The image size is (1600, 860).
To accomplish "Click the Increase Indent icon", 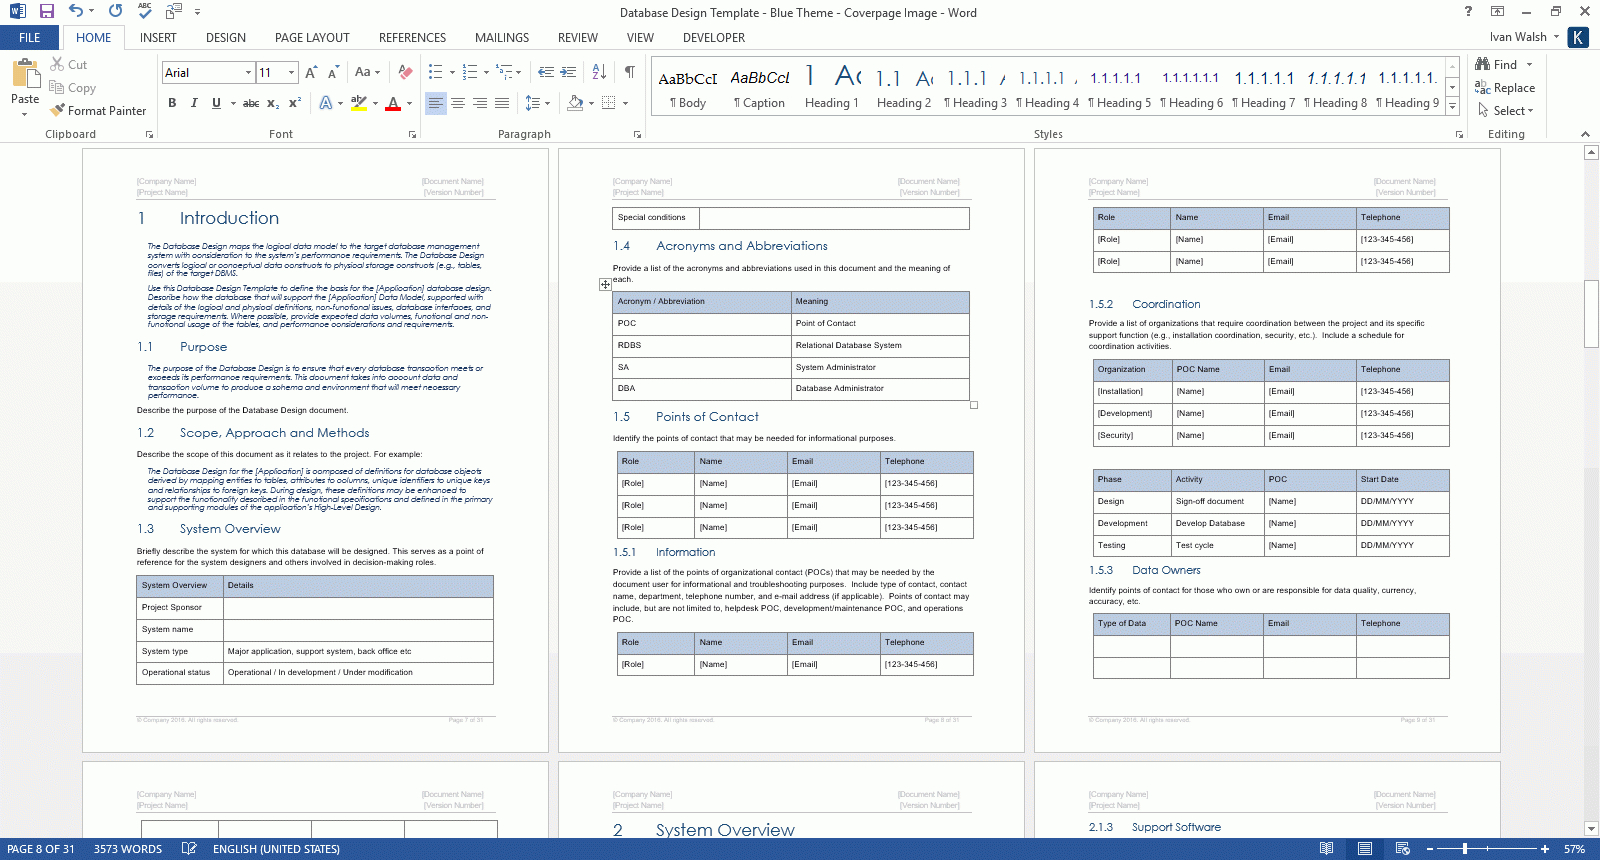I will pos(568,72).
